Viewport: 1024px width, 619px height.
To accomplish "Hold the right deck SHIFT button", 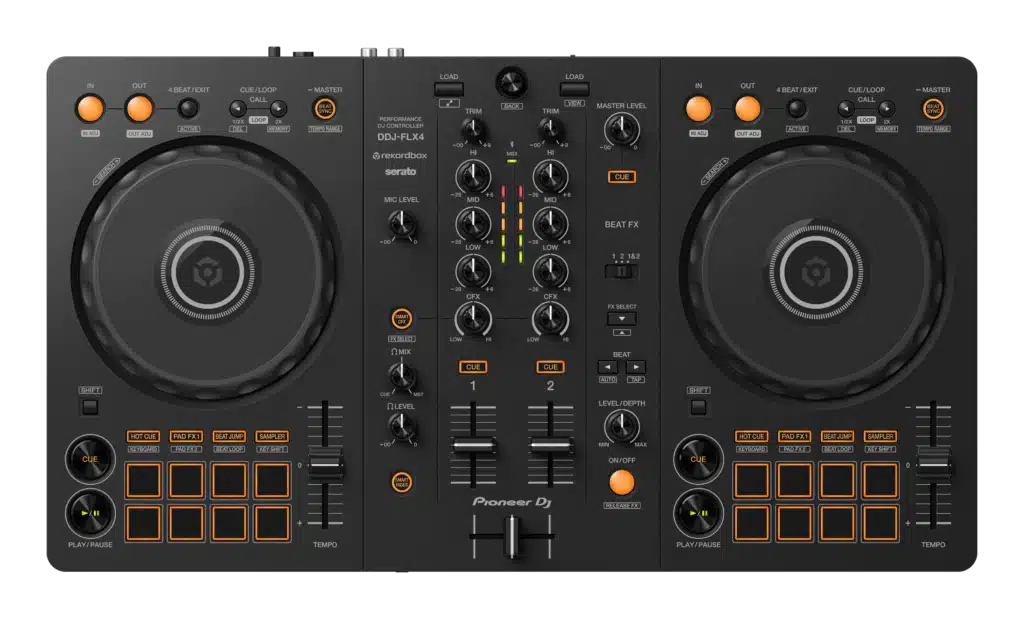I will pos(698,407).
